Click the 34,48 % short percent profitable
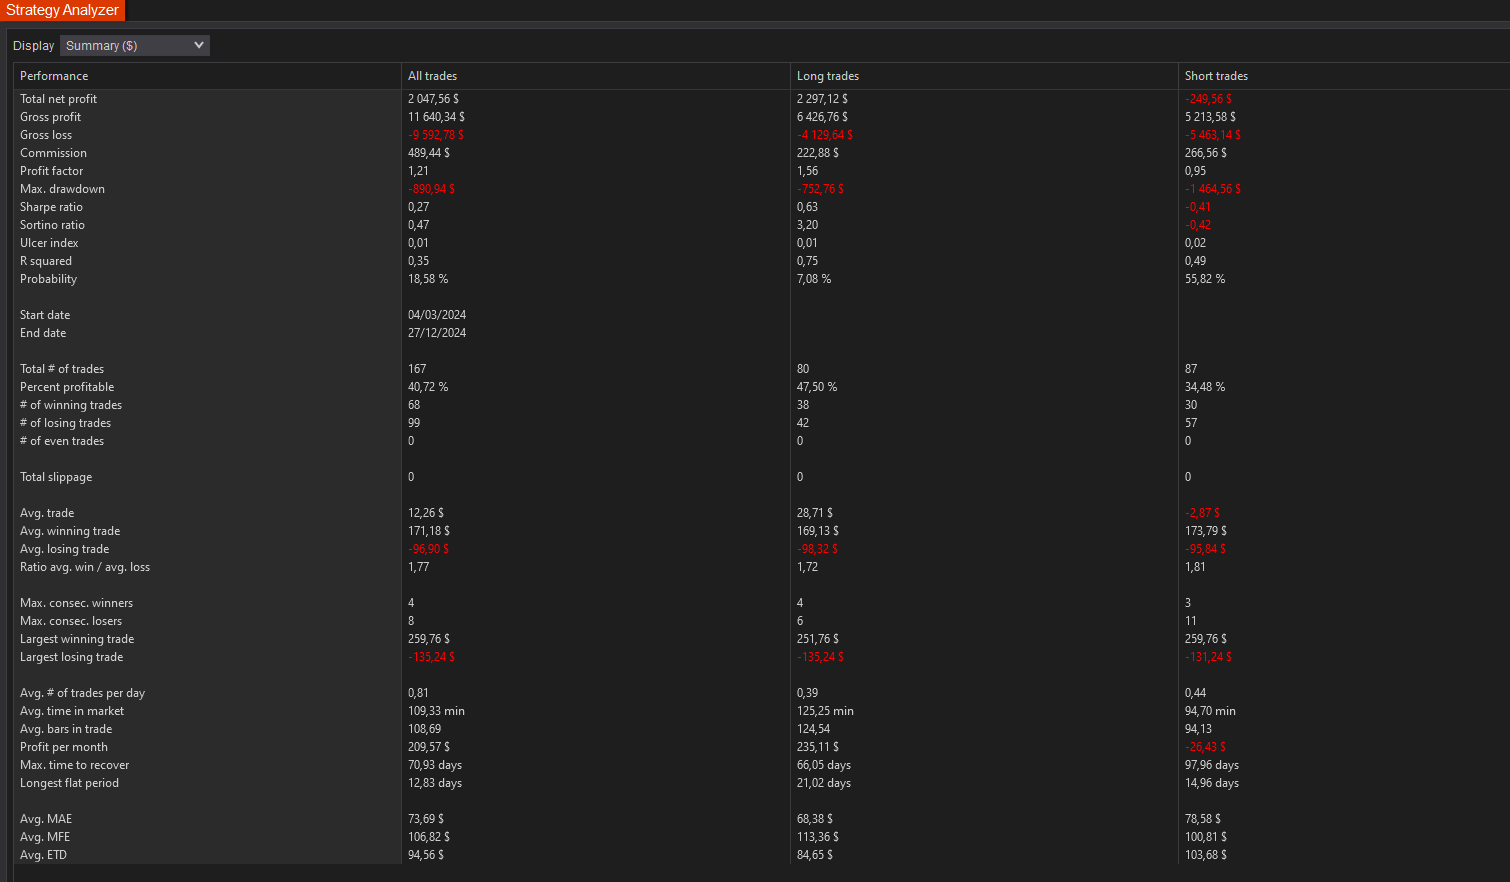Viewport: 1510px width, 882px height. [1205, 387]
